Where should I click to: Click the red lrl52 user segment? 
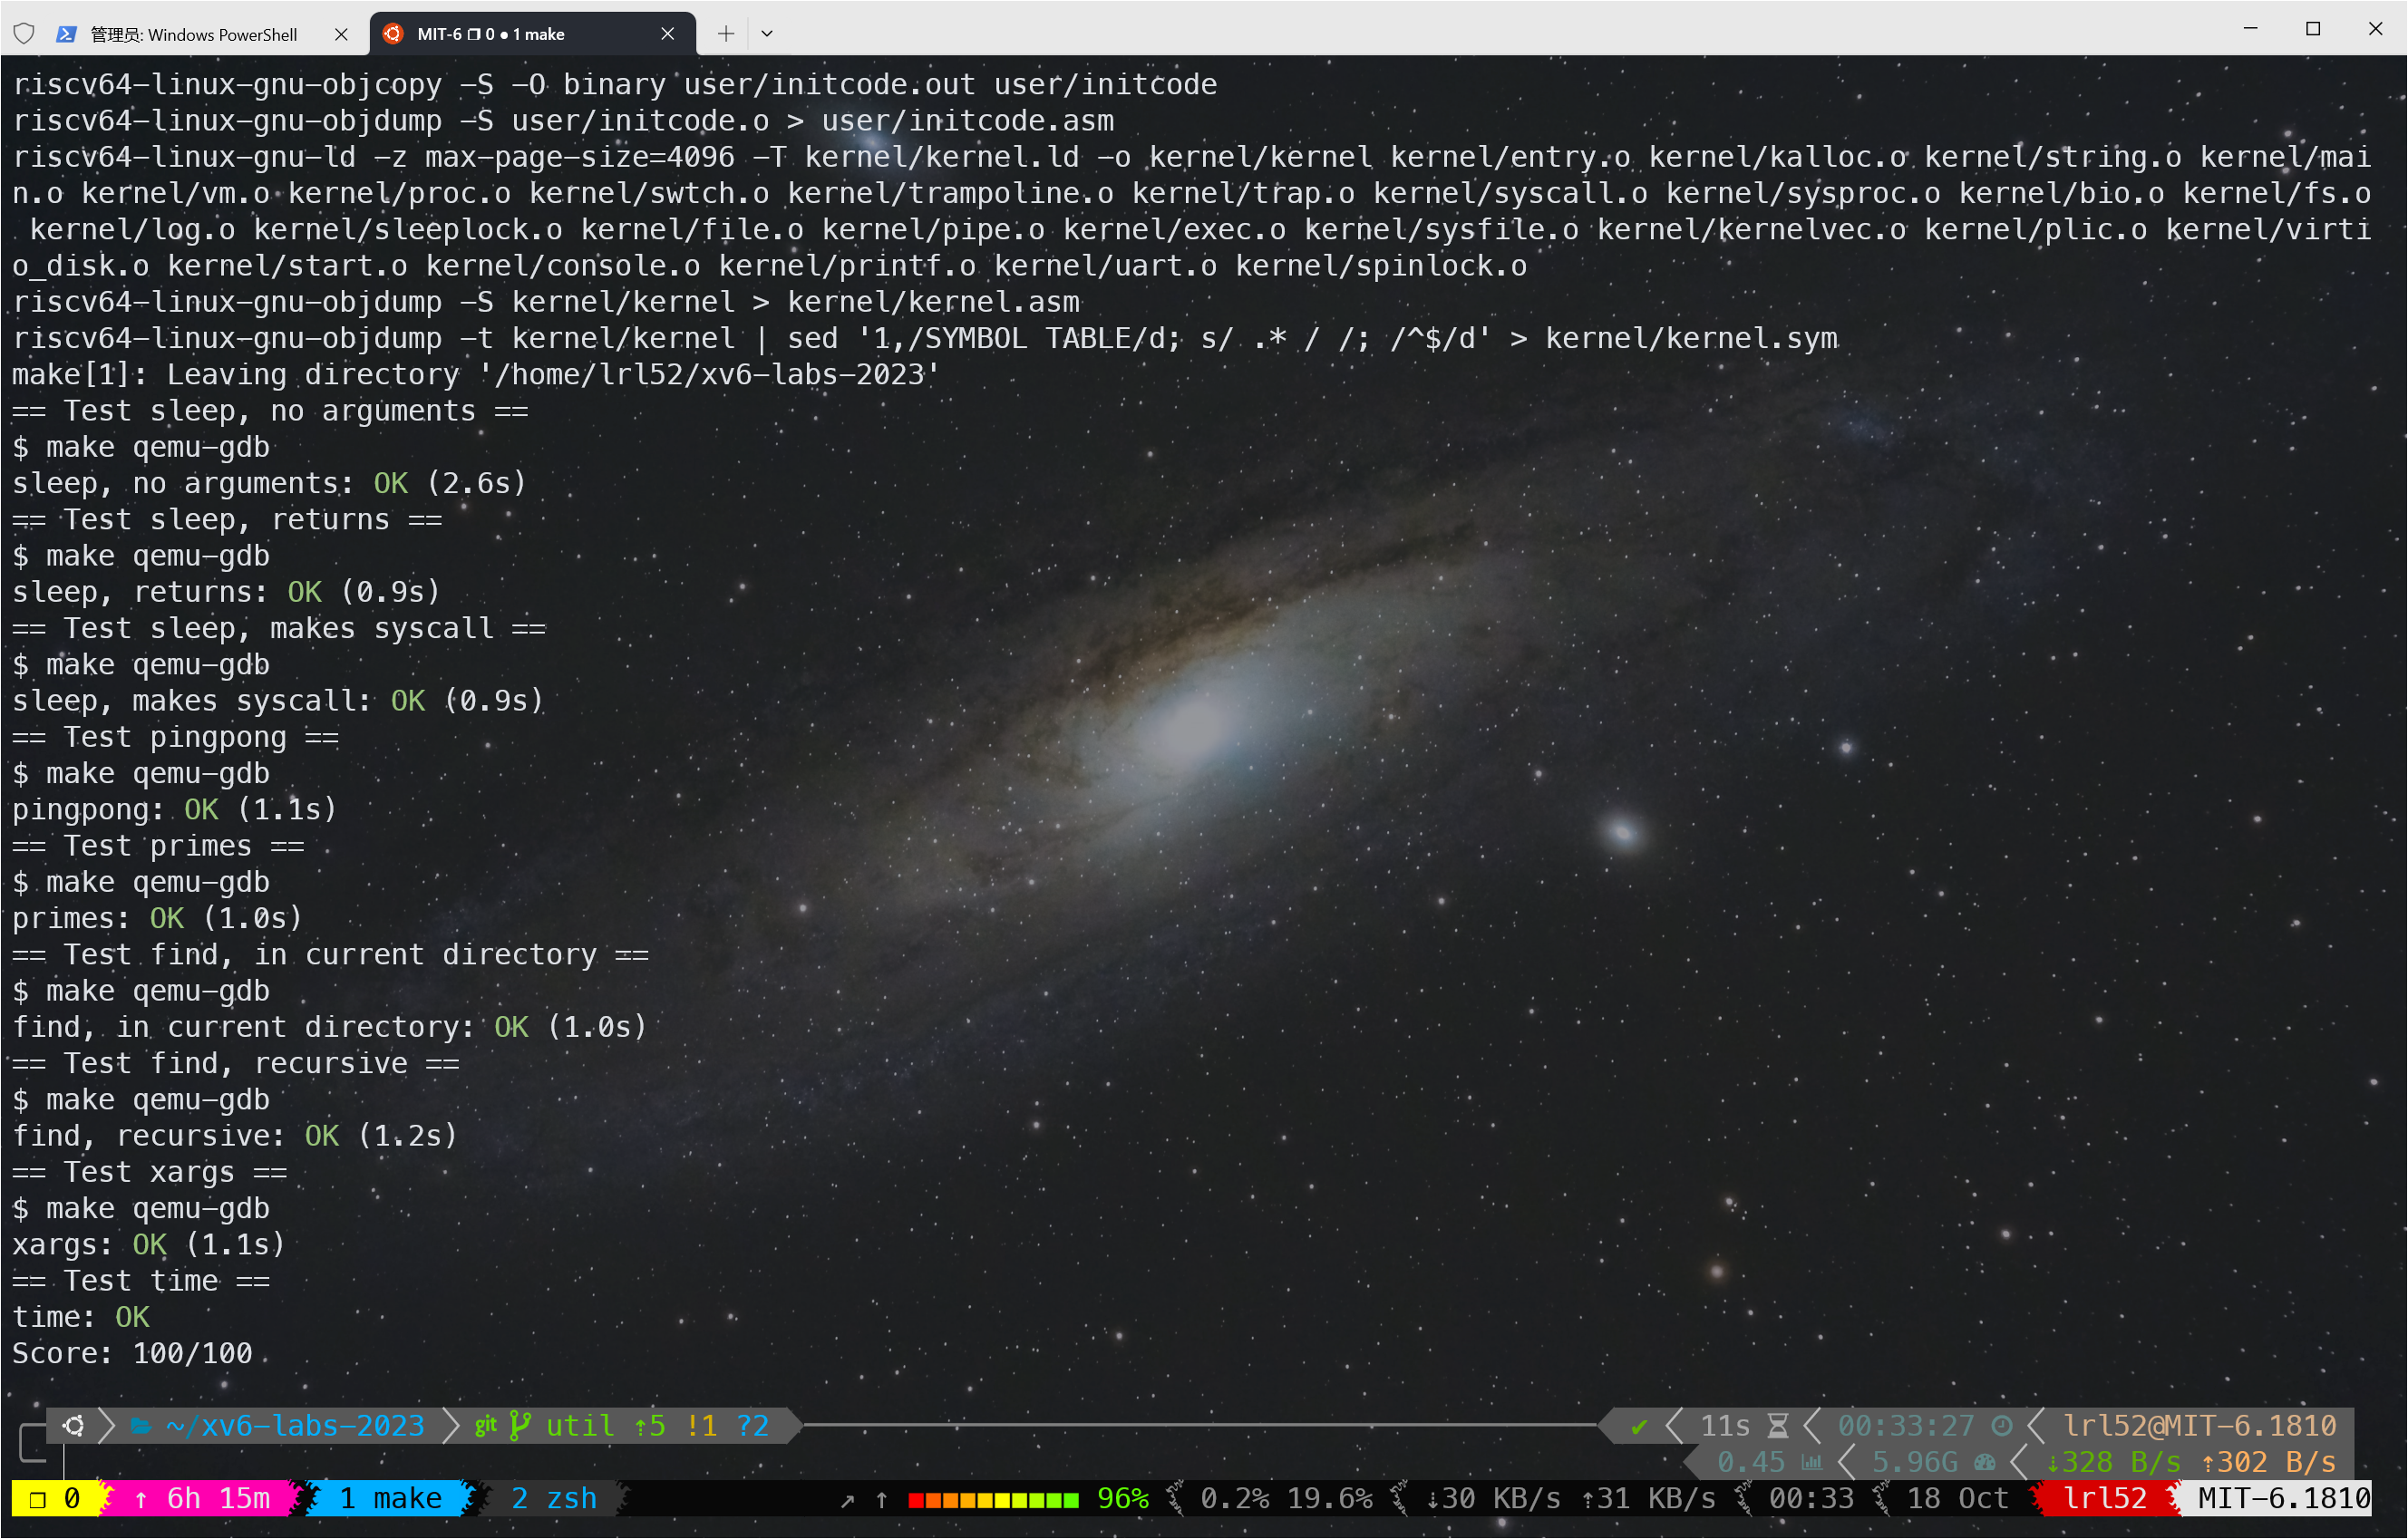(x=2105, y=1499)
